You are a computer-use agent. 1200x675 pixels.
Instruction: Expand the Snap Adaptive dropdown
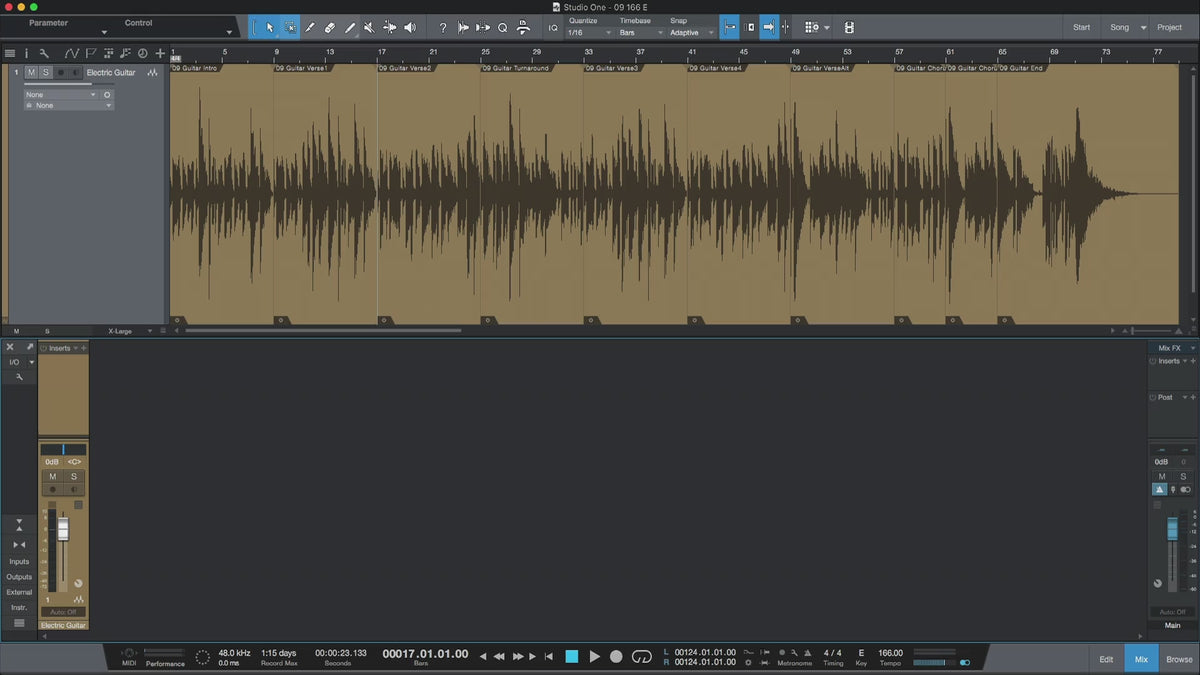[692, 33]
